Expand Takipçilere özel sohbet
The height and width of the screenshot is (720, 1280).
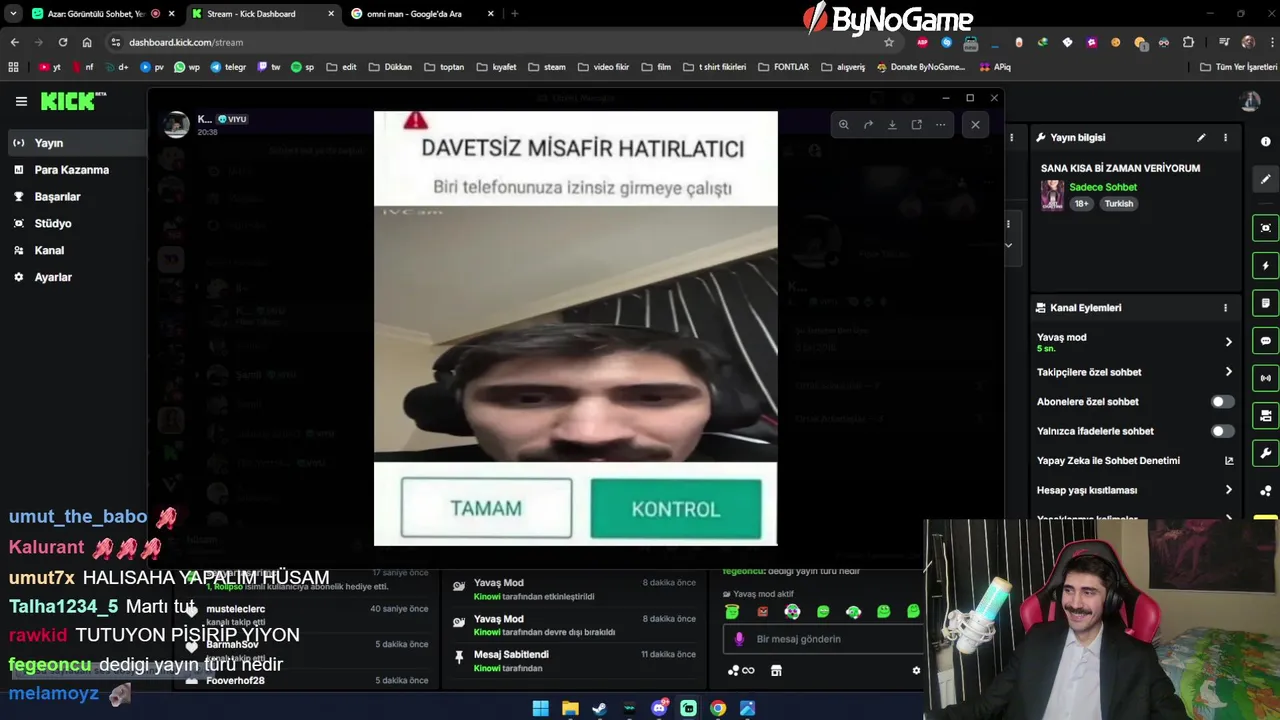[1135, 372]
